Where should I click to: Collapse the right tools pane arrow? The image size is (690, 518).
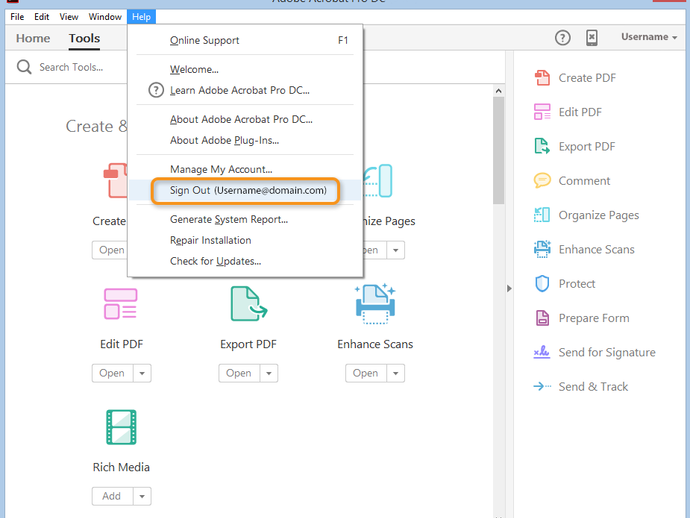(509, 289)
